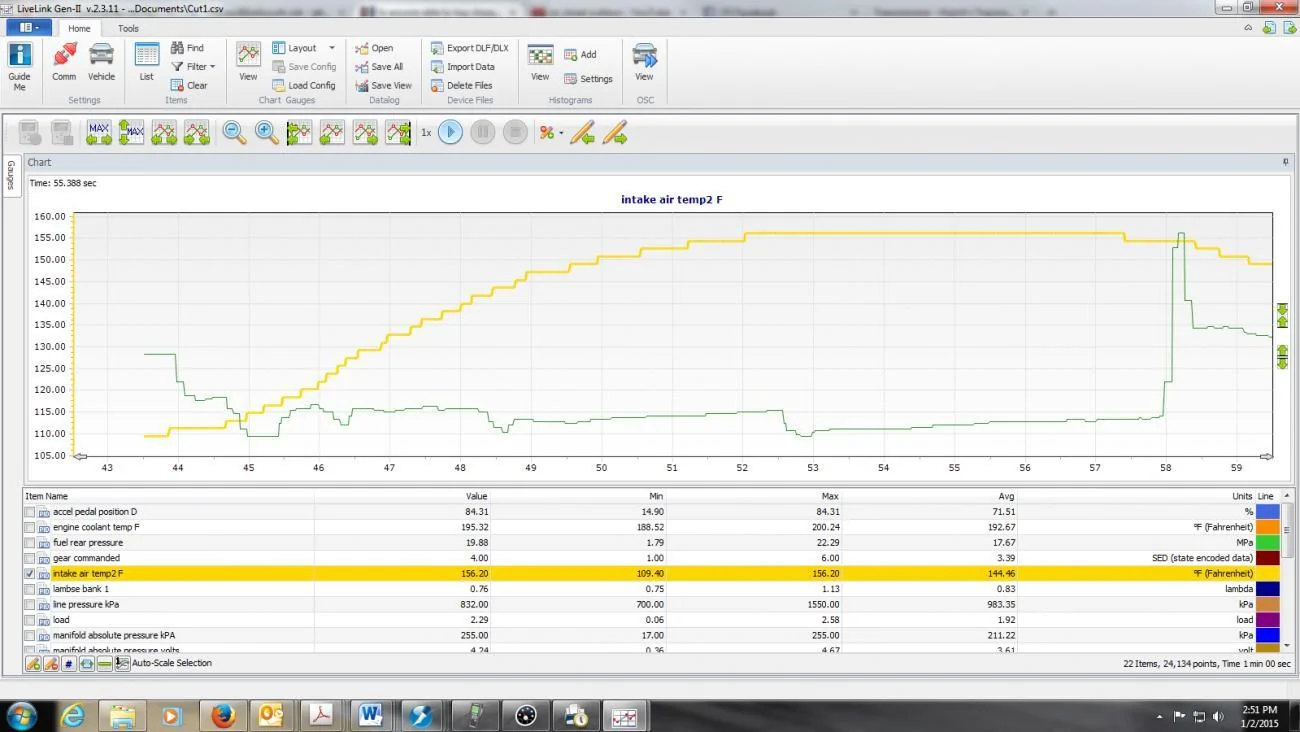Click Histograms Settings
This screenshot has height=732, width=1300.
(x=588, y=79)
